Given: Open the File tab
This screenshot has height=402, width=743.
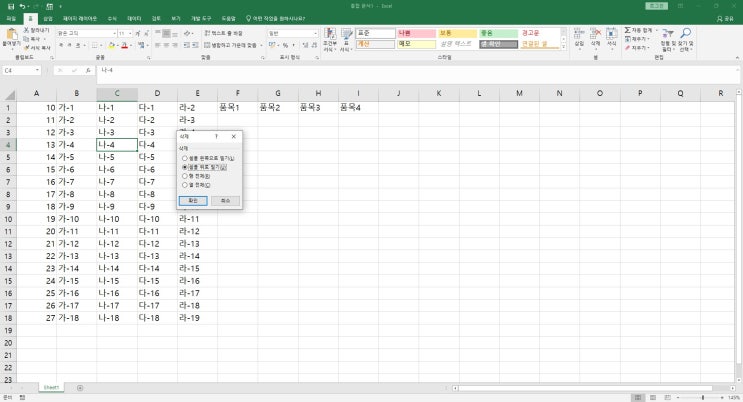Looking at the screenshot, I should [x=11, y=18].
